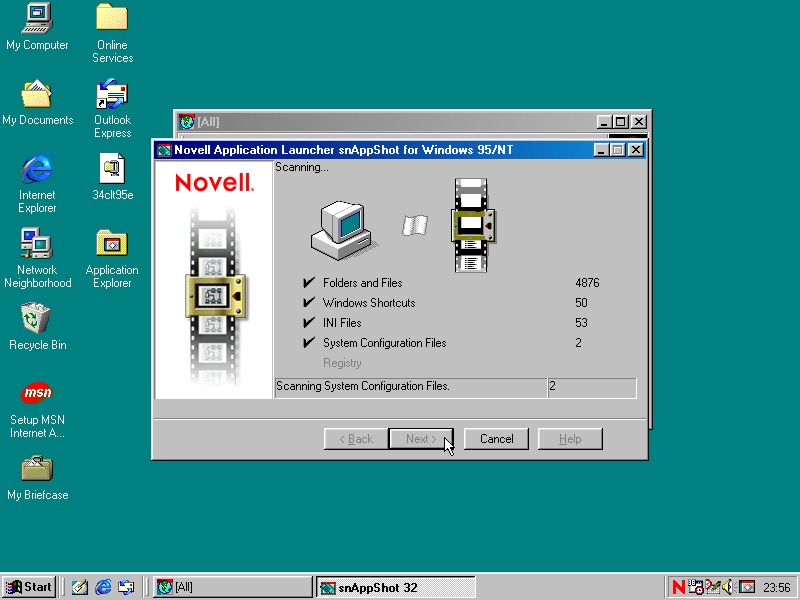
Task: Click the grayed Registry label
Action: coord(342,363)
